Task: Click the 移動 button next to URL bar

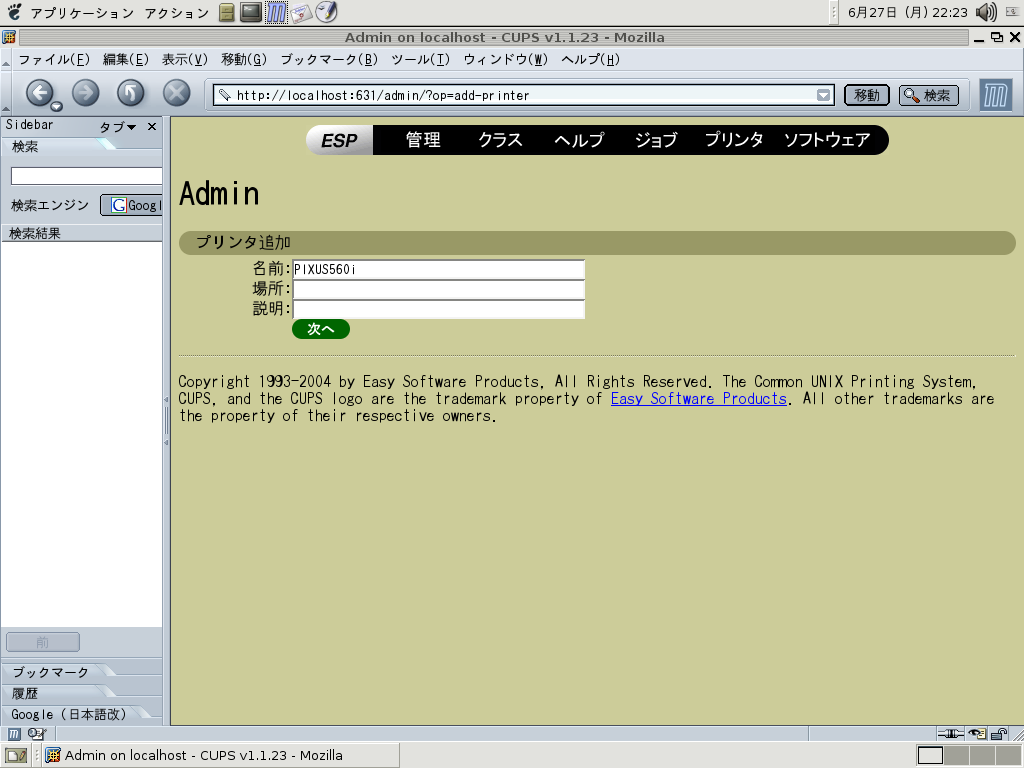Action: coord(867,95)
